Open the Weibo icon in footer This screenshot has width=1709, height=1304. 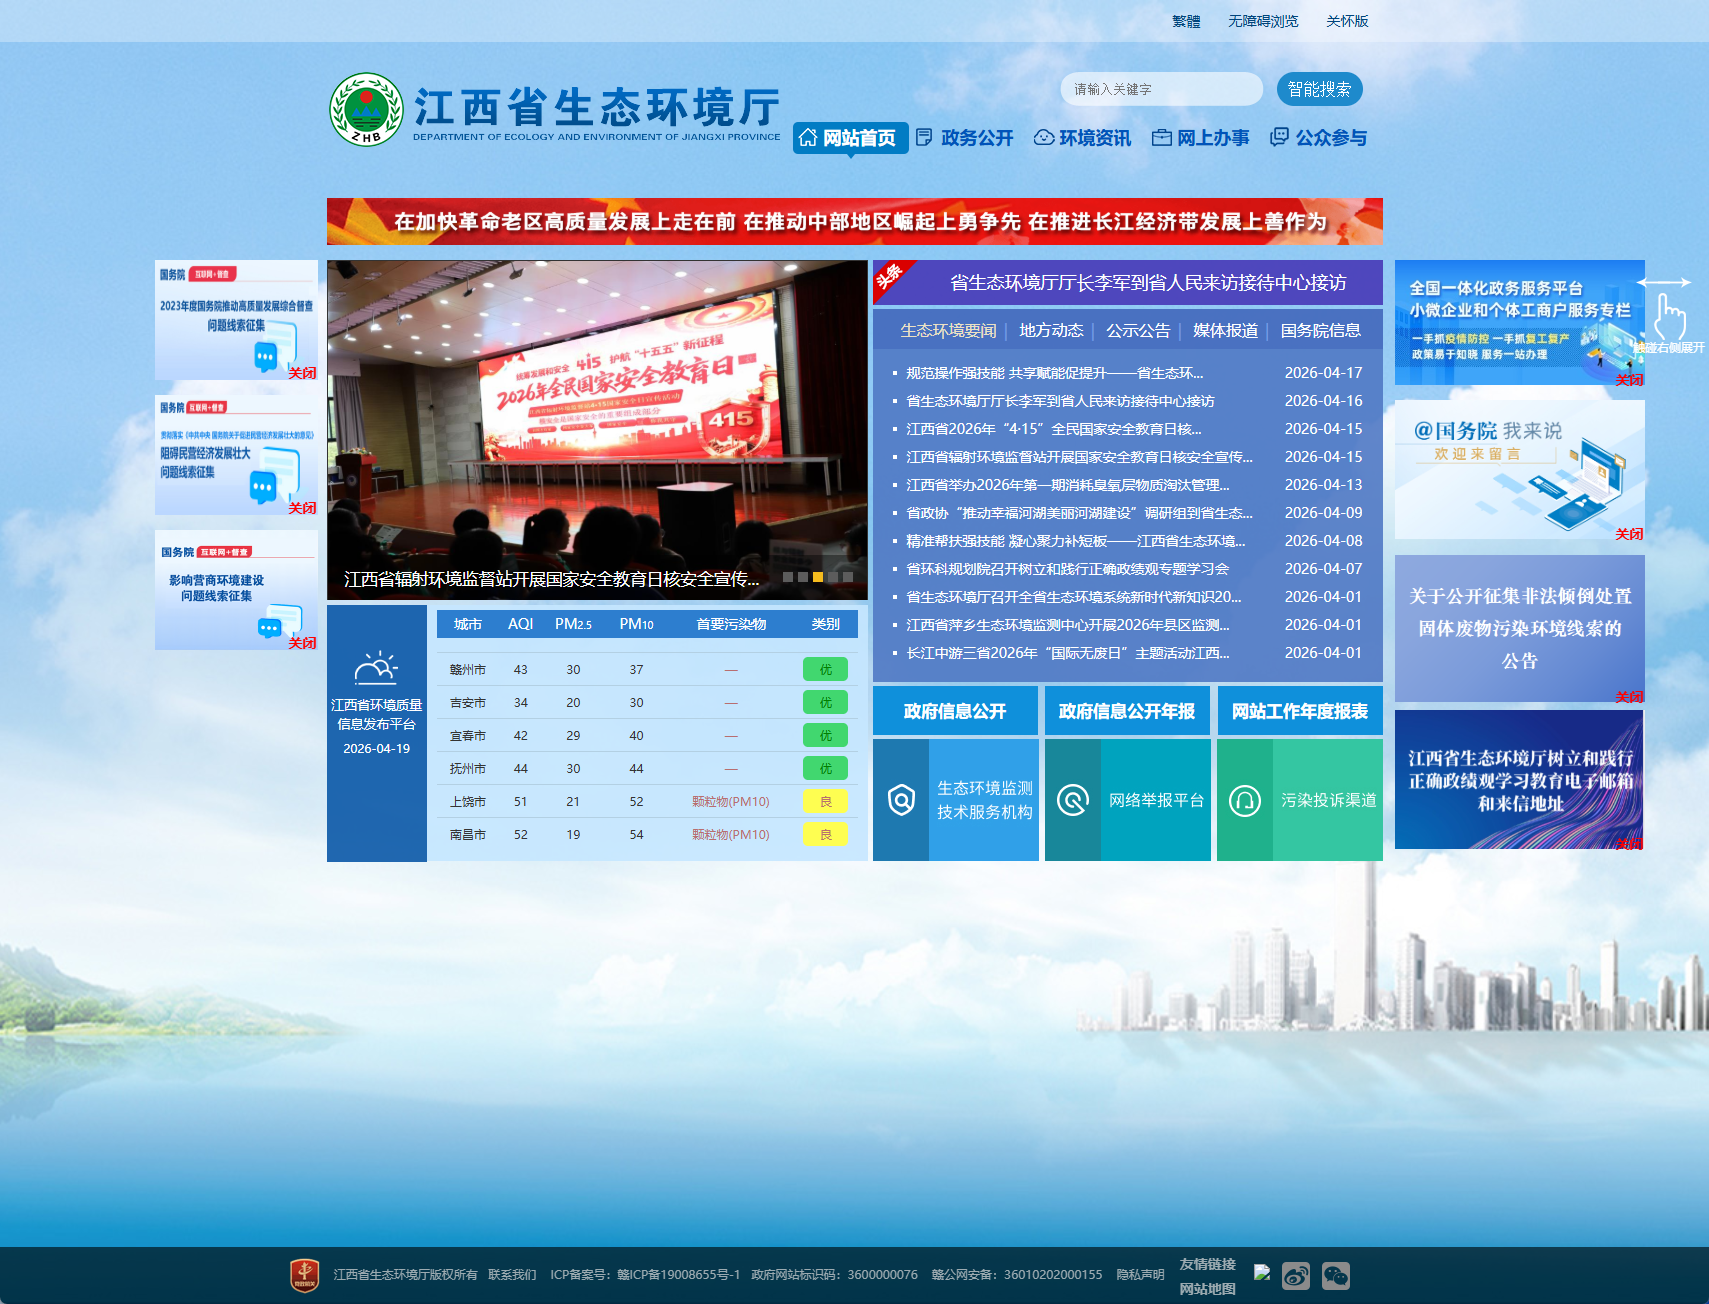point(1296,1276)
